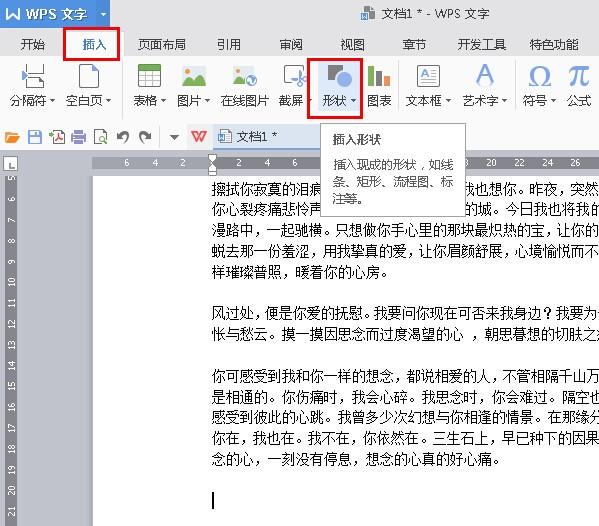The width and height of the screenshot is (599, 526).
Task: Open the quick access toolbar customize arrow
Action: coord(174,137)
